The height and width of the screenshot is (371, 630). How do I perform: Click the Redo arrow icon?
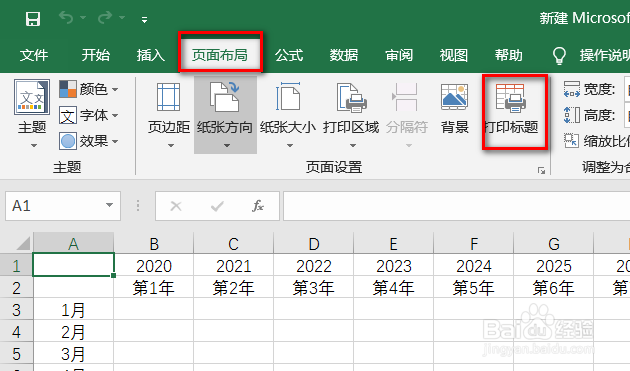point(105,17)
